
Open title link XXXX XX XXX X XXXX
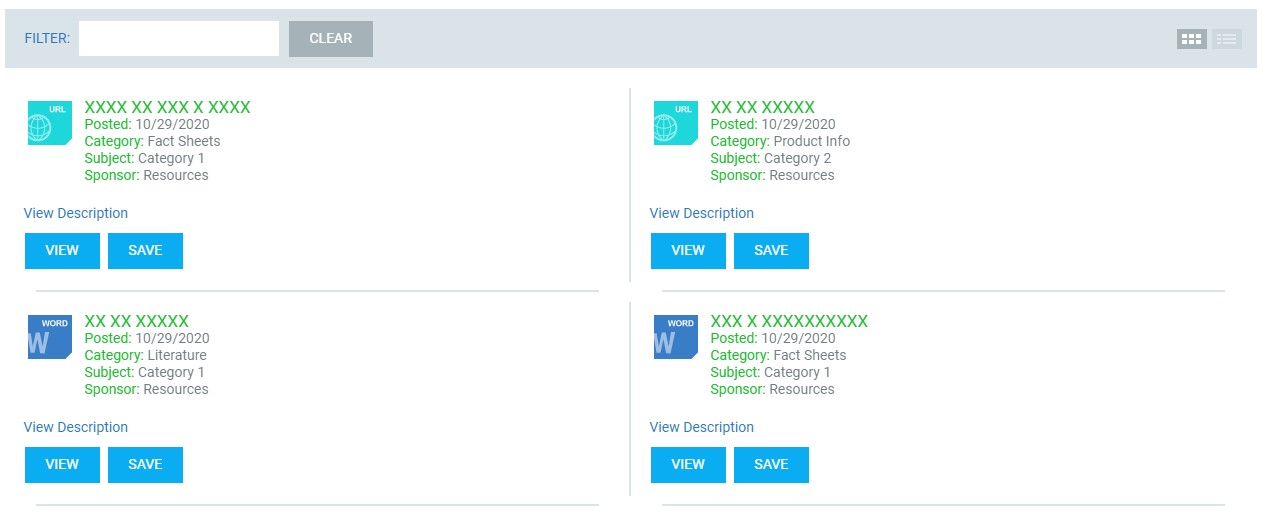168,107
